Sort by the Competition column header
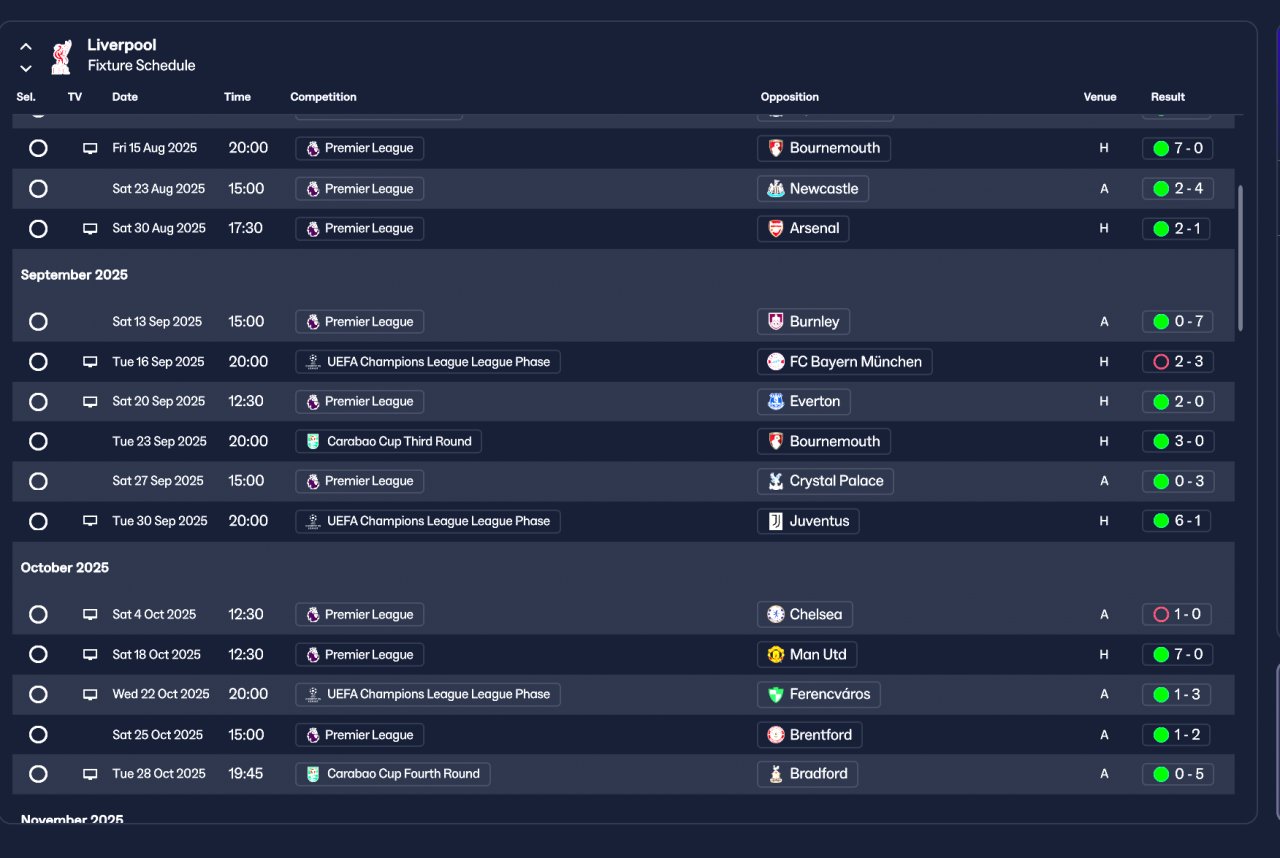The width and height of the screenshot is (1280, 858). tap(323, 97)
